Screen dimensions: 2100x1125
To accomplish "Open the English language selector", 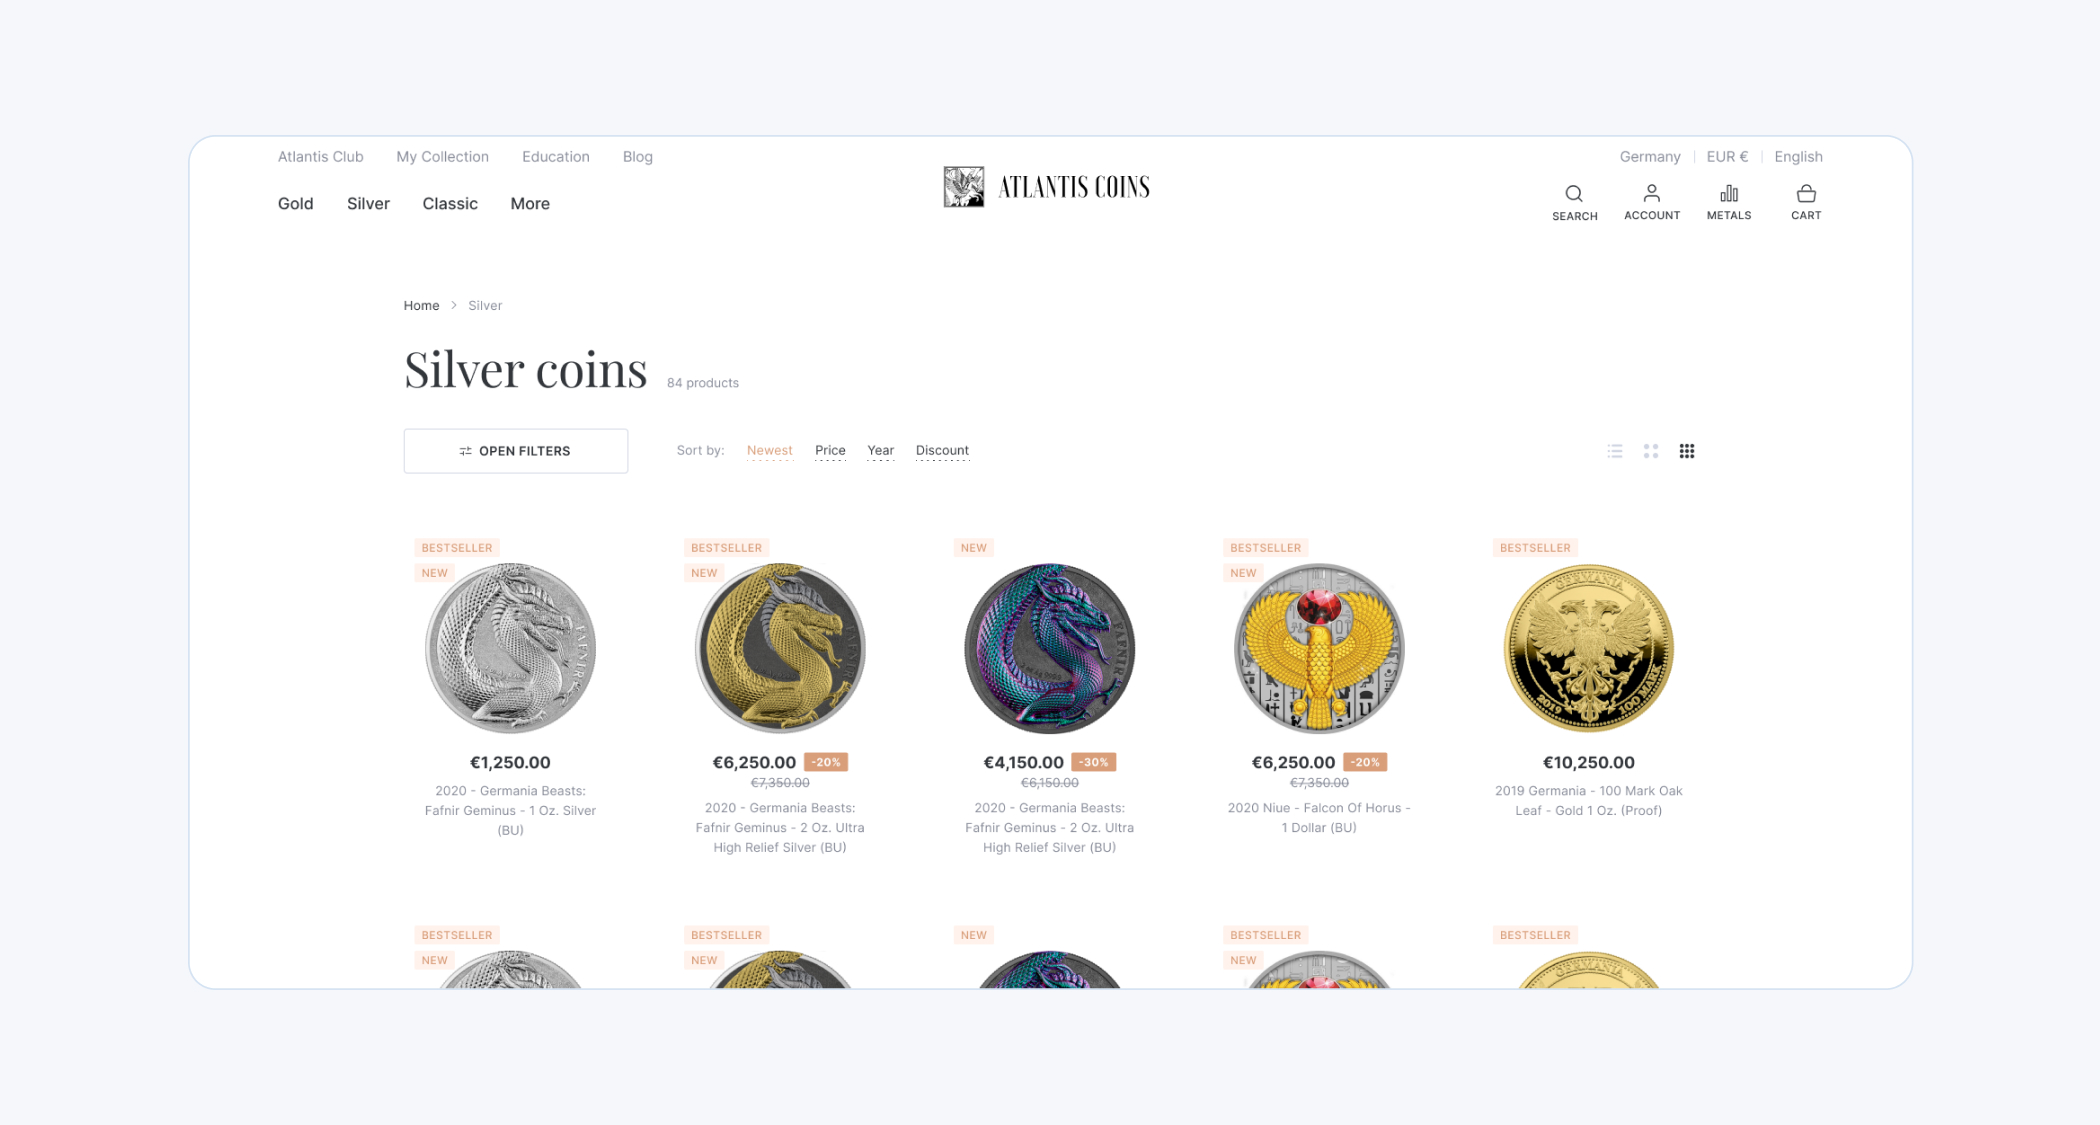I will click(1798, 156).
